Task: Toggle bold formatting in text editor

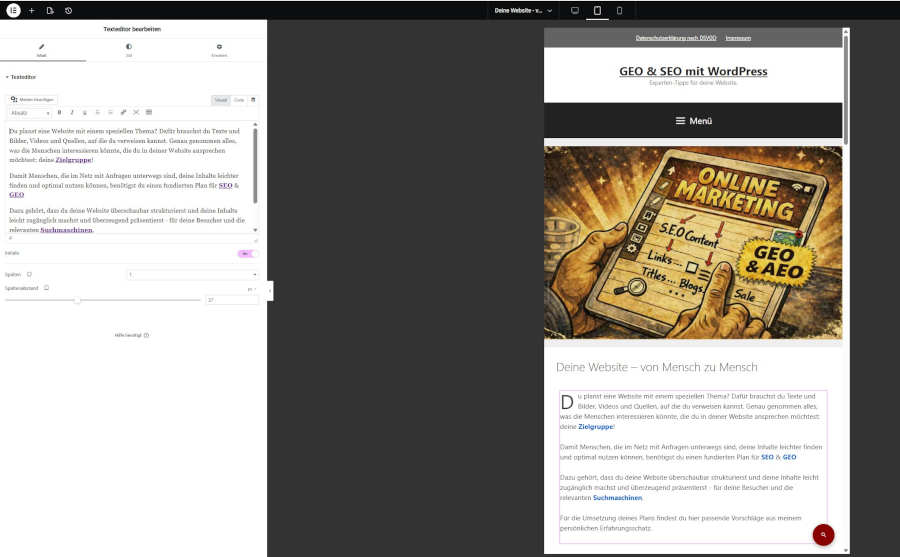Action: [59, 113]
